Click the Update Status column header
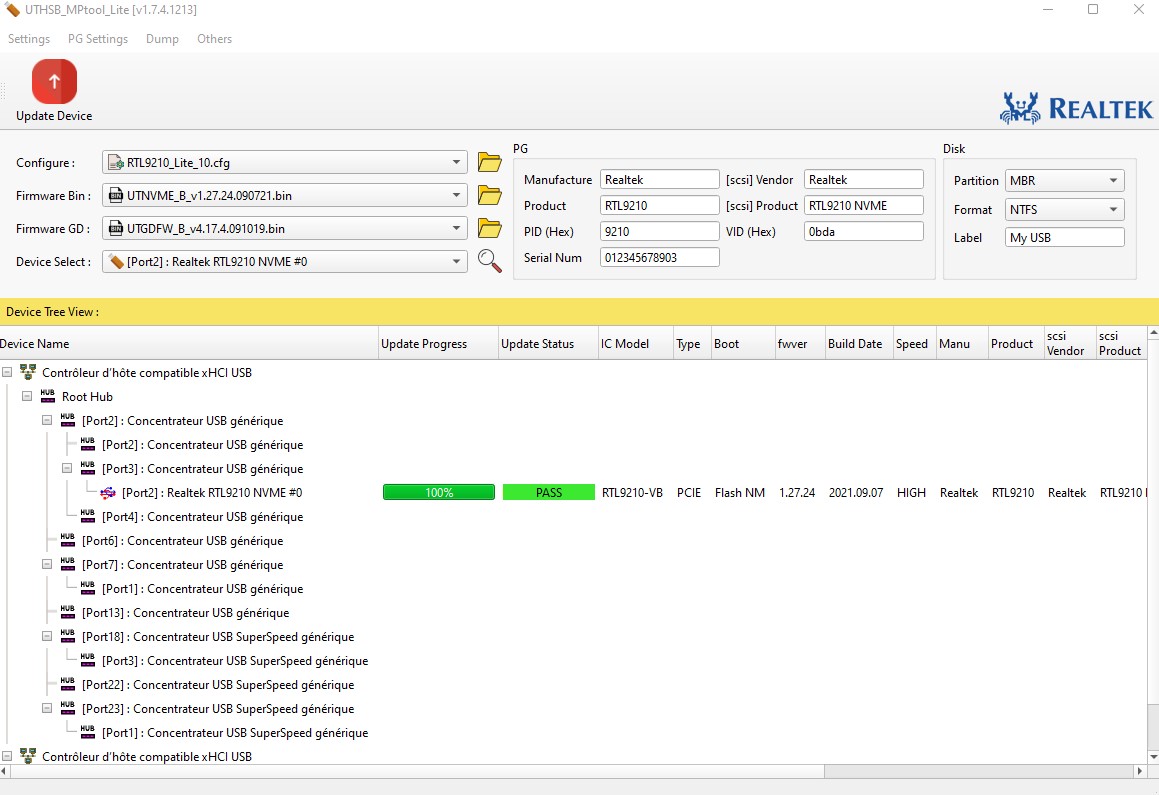The image size is (1159, 795). click(x=548, y=344)
